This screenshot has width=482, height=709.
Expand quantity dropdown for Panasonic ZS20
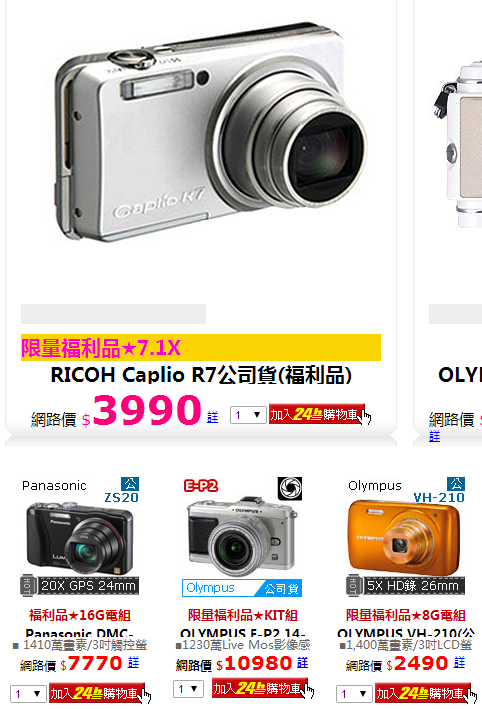click(x=28, y=693)
